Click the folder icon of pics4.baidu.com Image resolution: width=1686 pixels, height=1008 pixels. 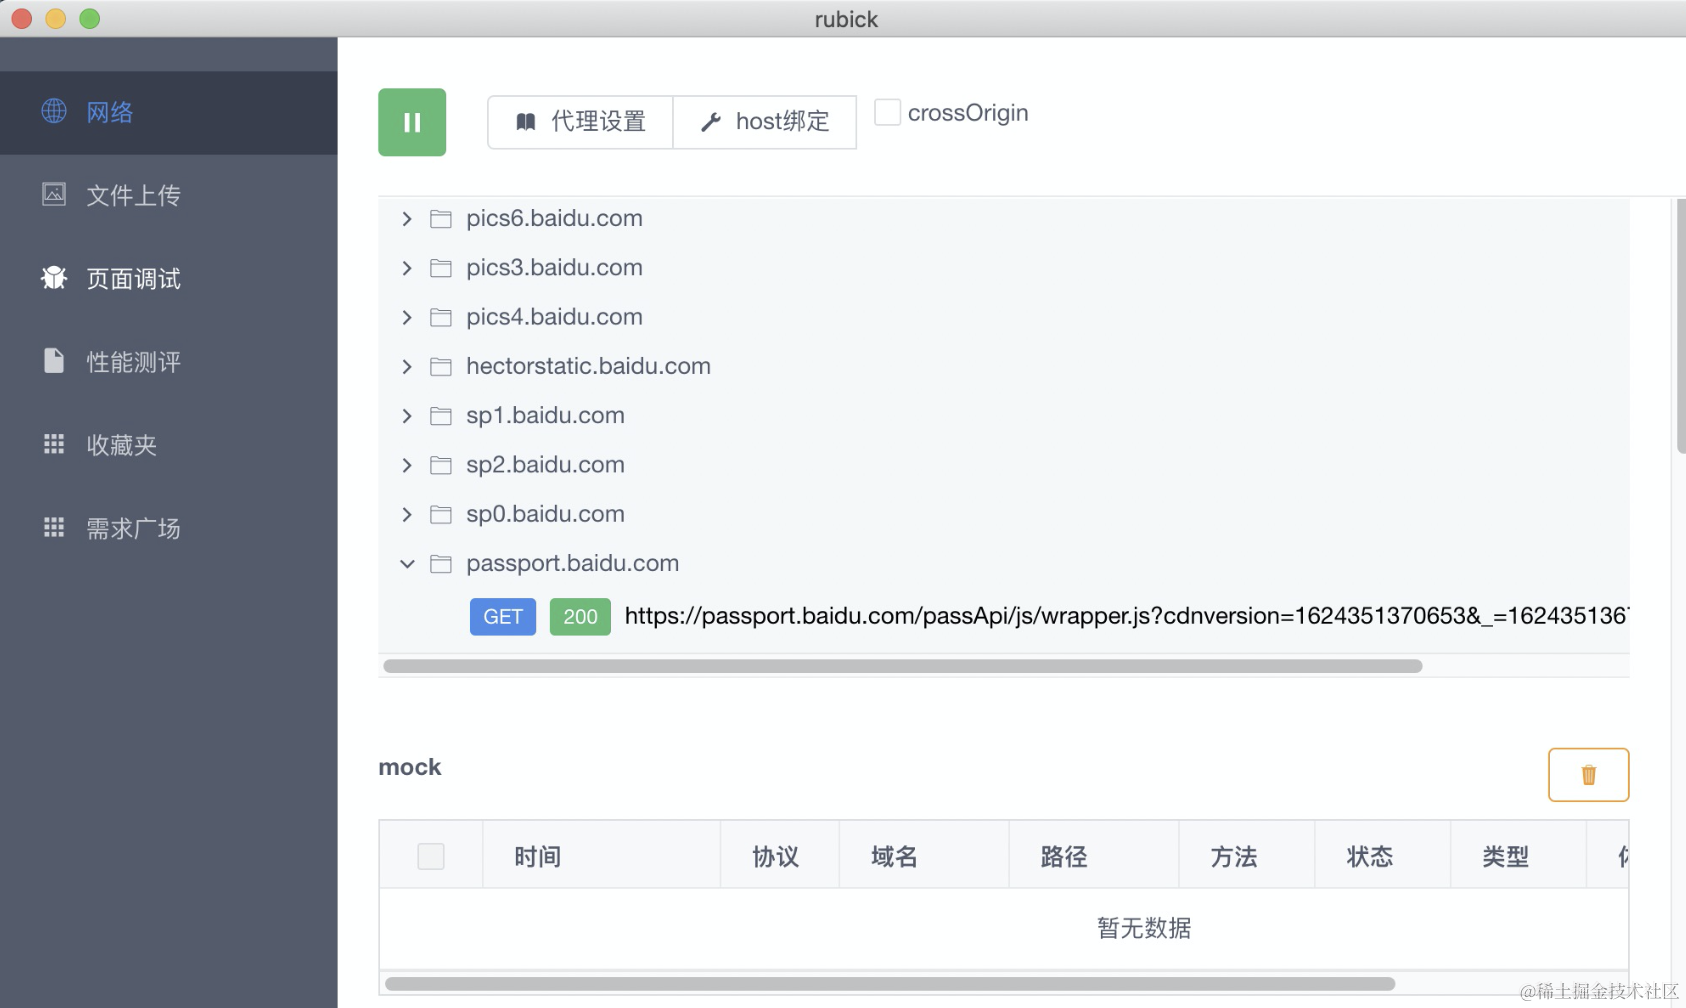[x=441, y=317]
